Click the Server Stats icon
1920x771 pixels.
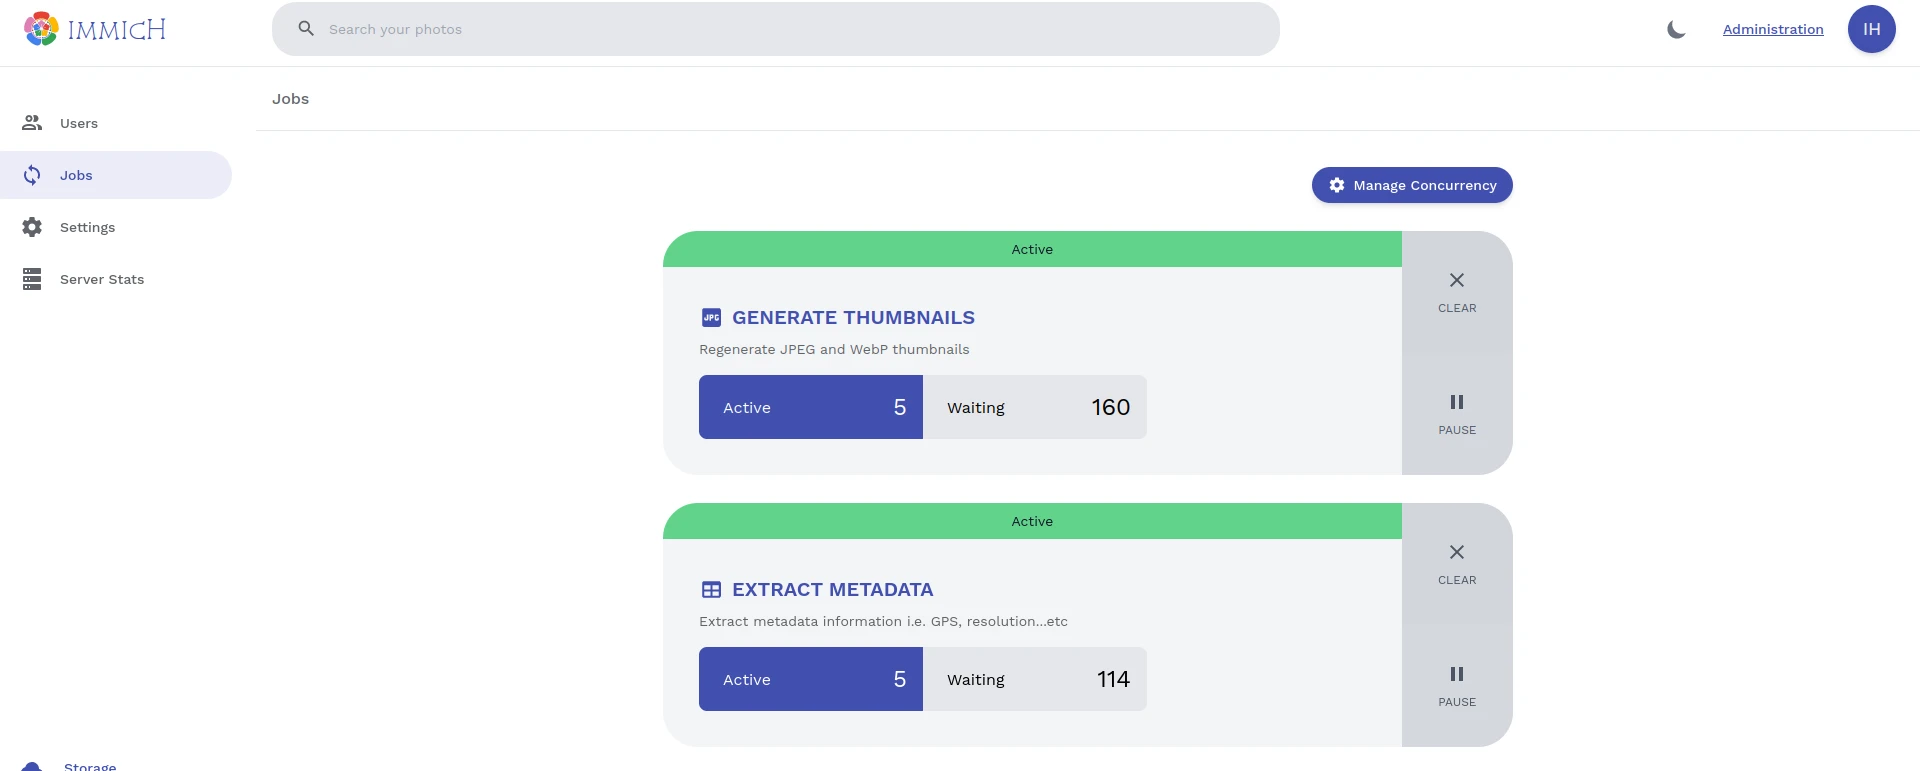(x=32, y=279)
